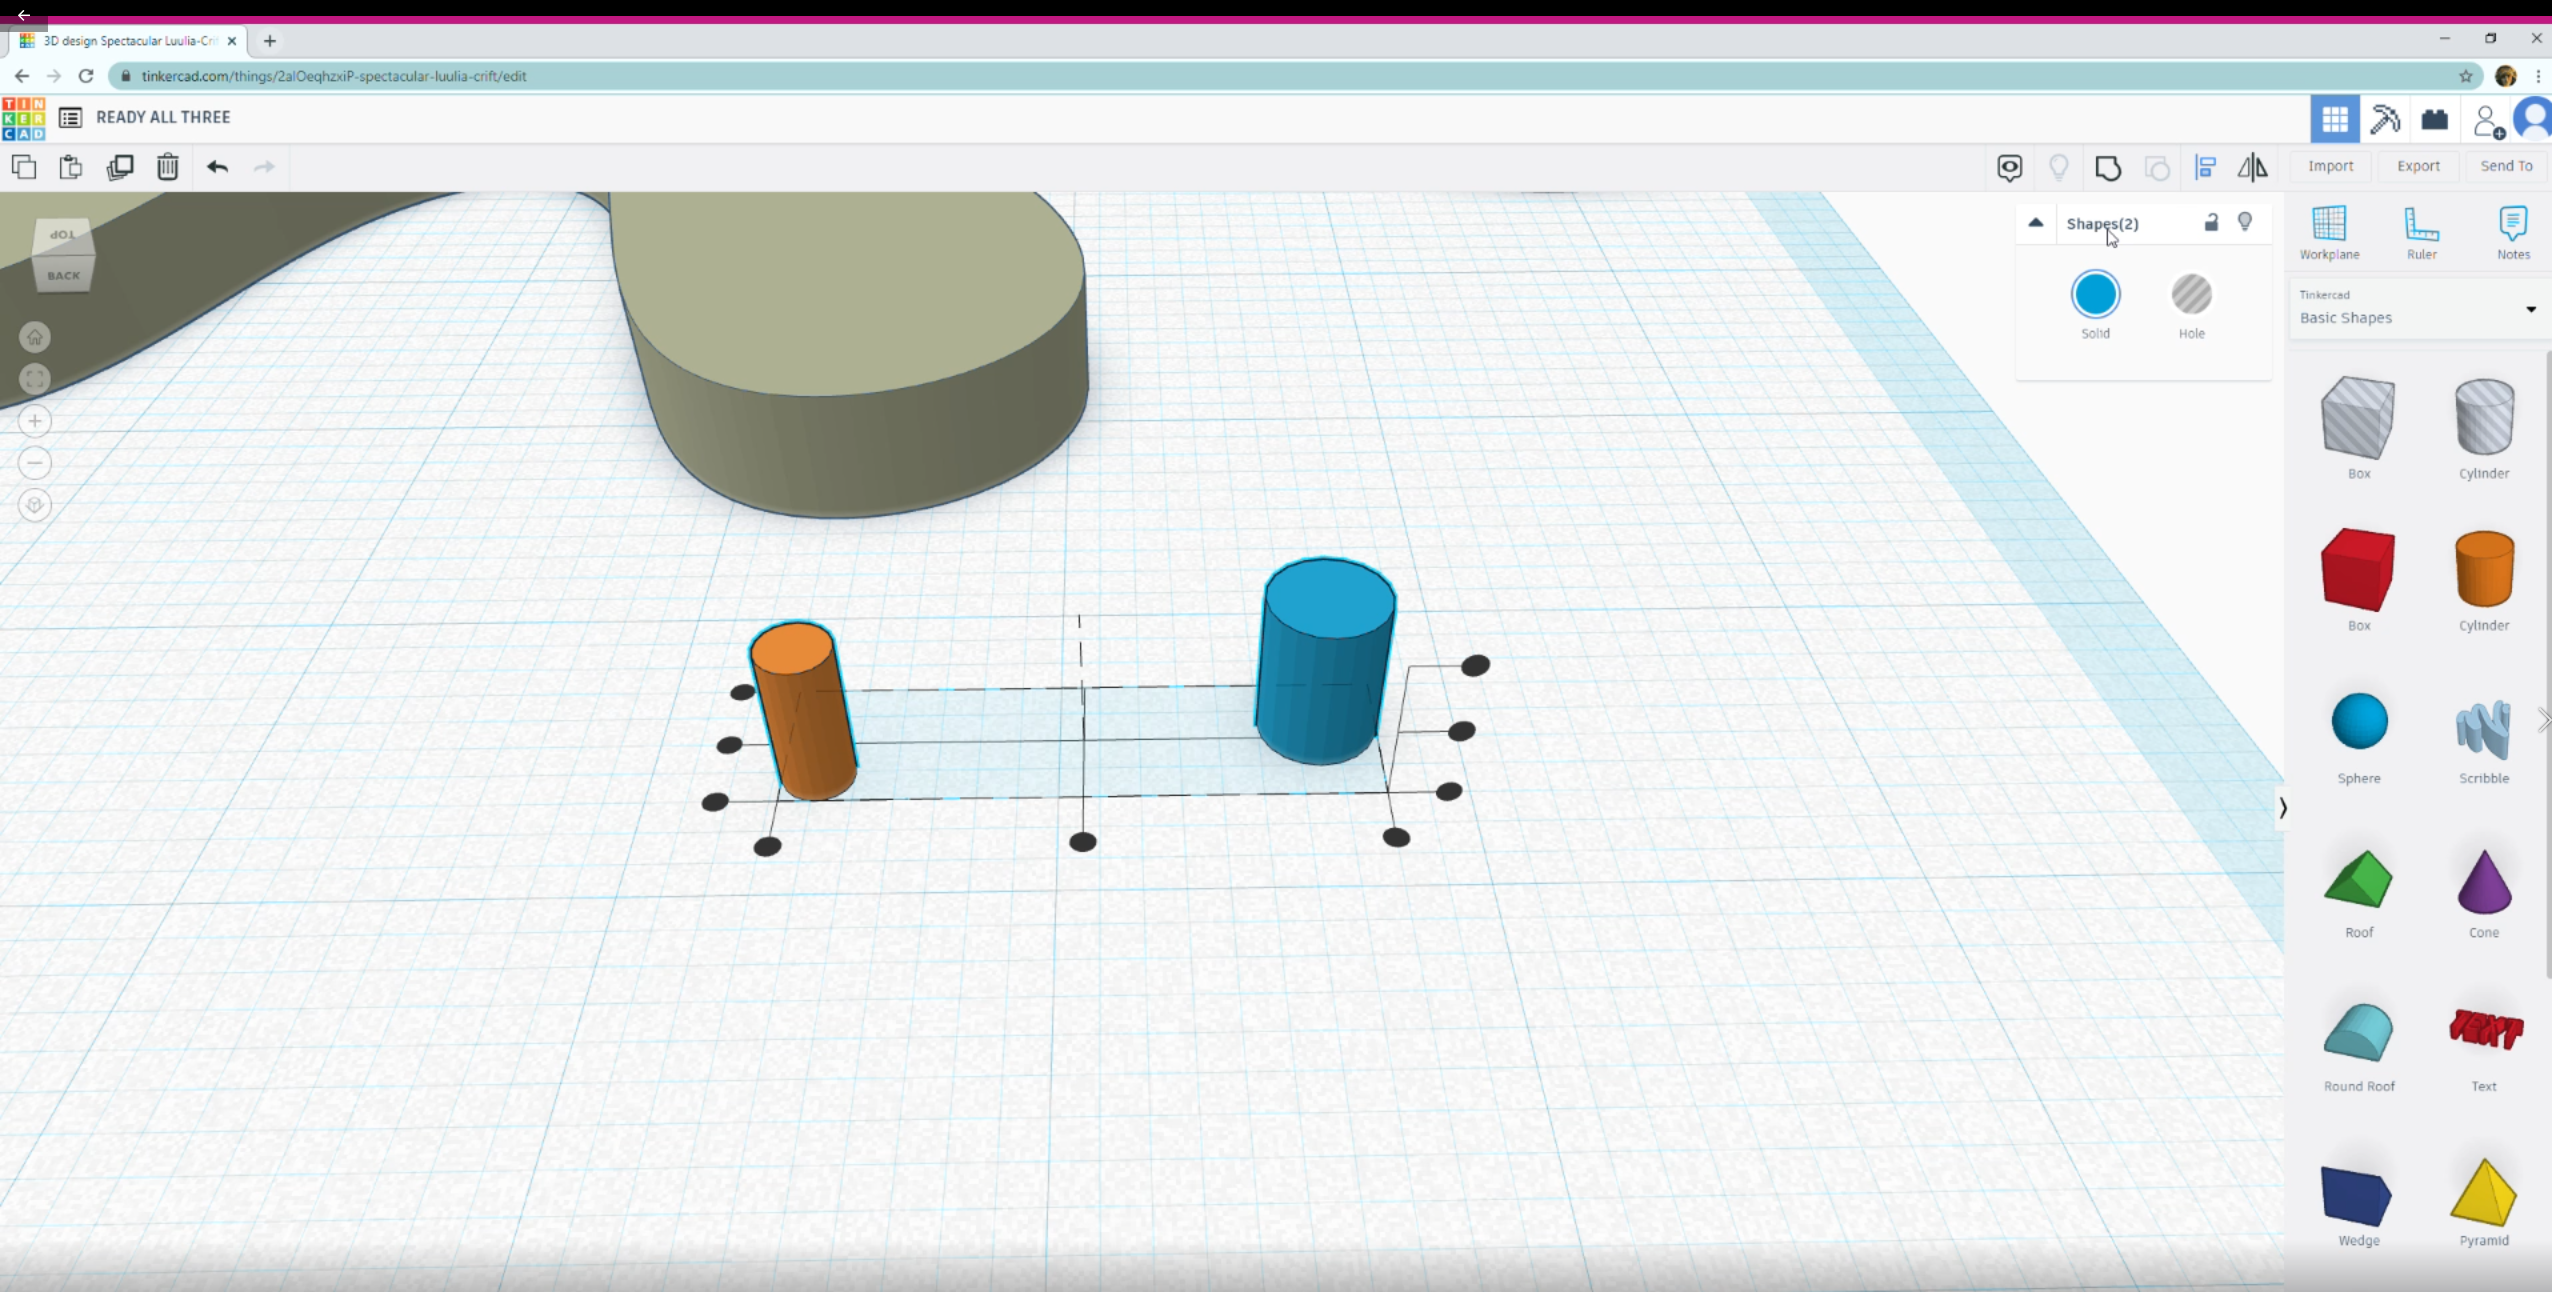This screenshot has height=1292, width=2552.
Task: Toggle hide selected lightbulb in Shapes panel
Action: 2245,222
